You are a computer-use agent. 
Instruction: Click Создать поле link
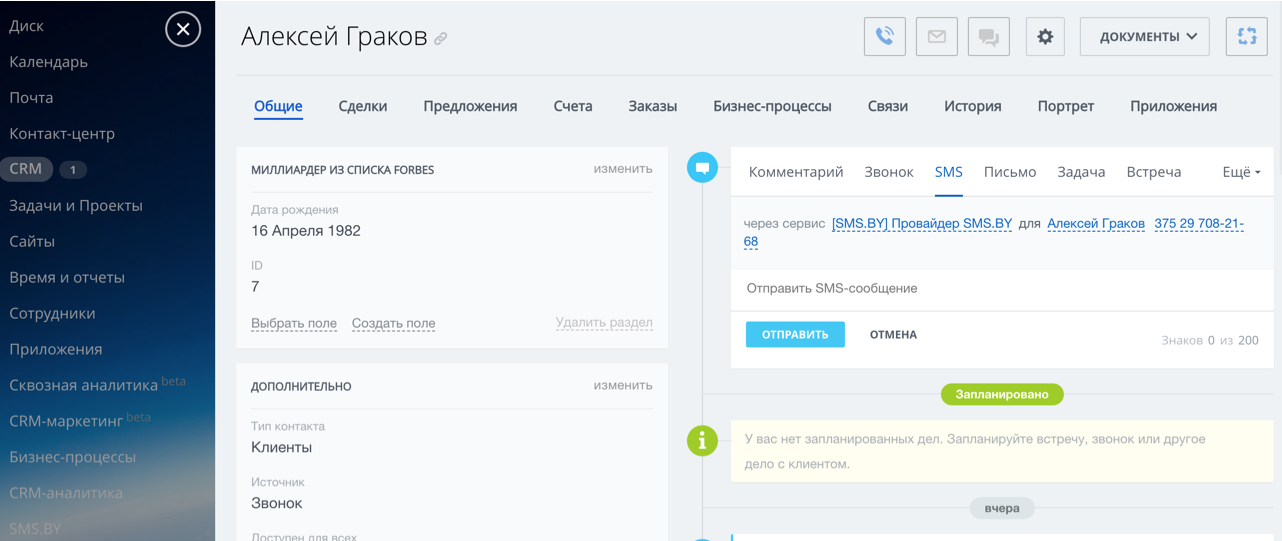pyautogui.click(x=393, y=323)
